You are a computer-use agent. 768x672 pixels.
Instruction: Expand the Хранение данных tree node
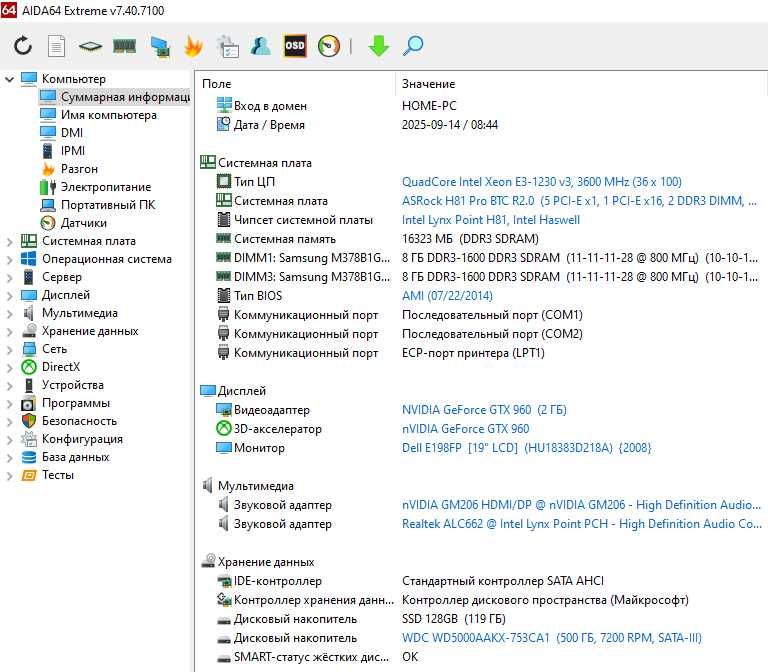(9, 332)
